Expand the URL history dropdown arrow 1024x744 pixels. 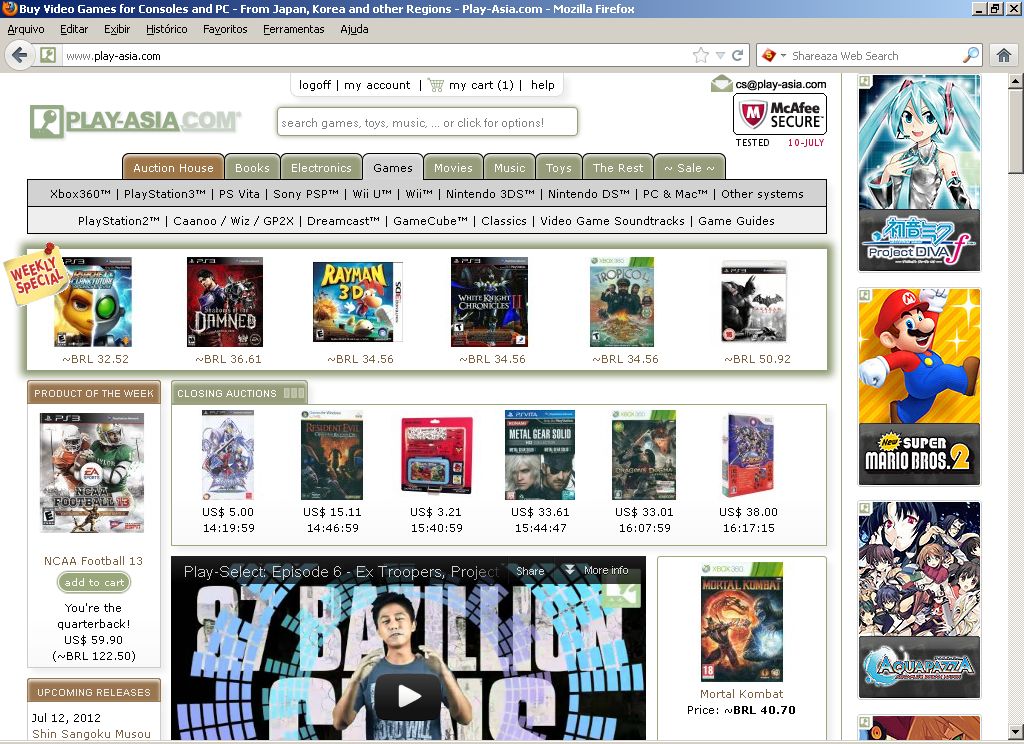[x=719, y=56]
